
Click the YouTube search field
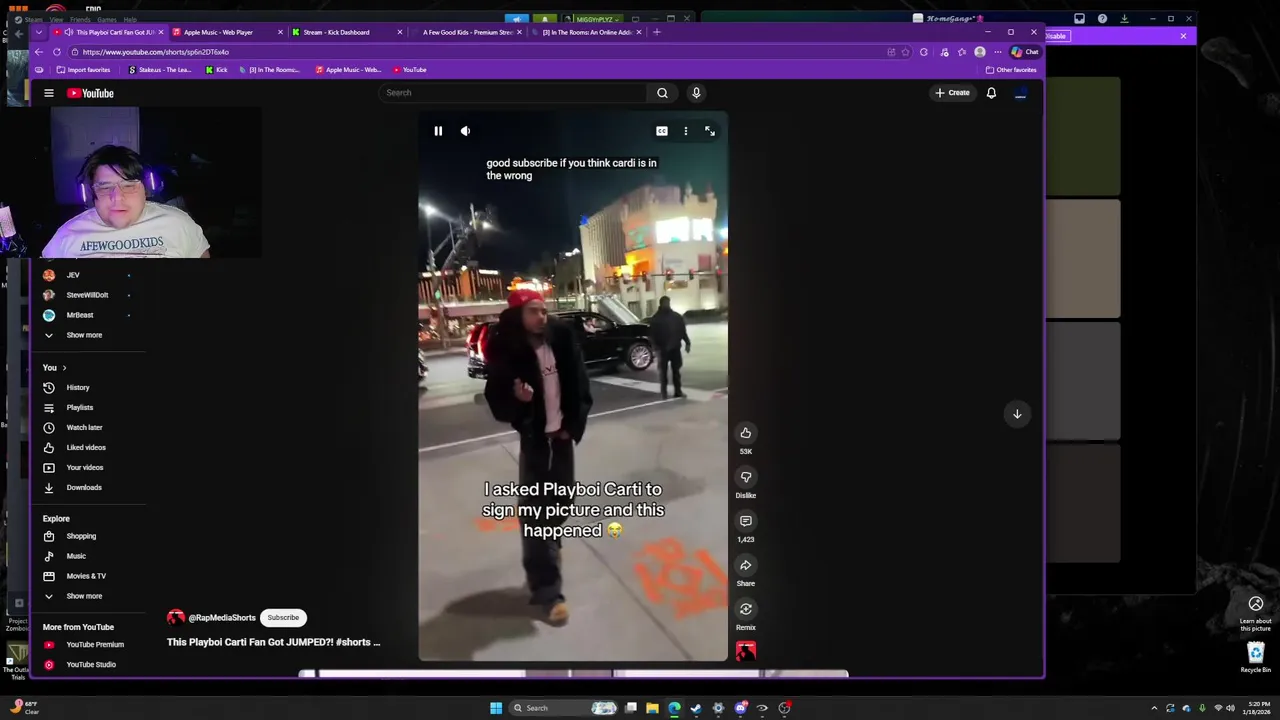[512, 93]
